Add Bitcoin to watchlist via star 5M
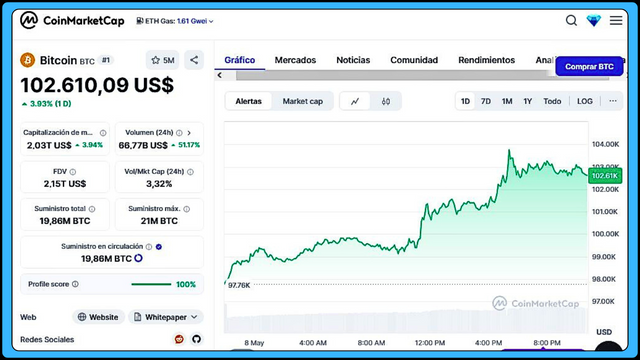640x360 pixels. (x=162, y=60)
